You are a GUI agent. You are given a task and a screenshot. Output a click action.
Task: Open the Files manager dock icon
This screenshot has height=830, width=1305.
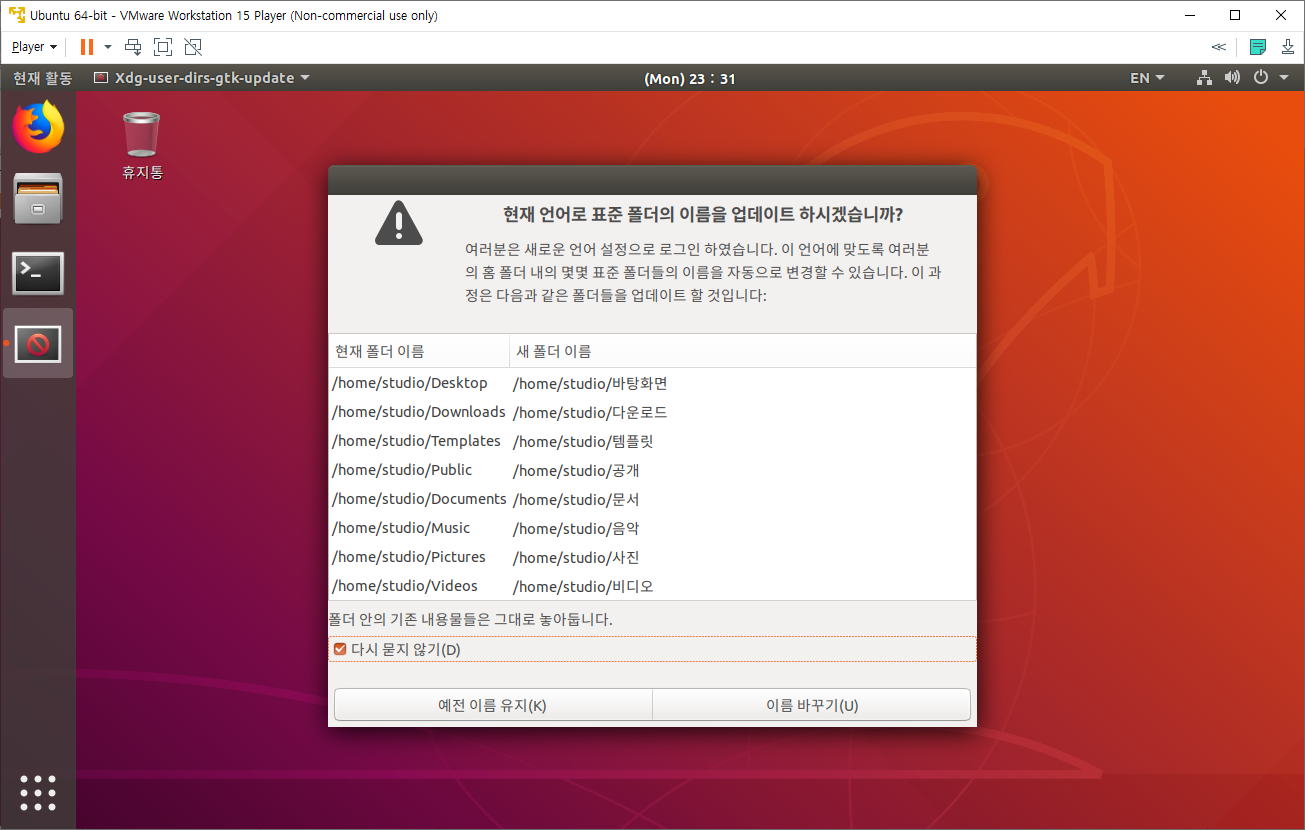click(x=38, y=198)
